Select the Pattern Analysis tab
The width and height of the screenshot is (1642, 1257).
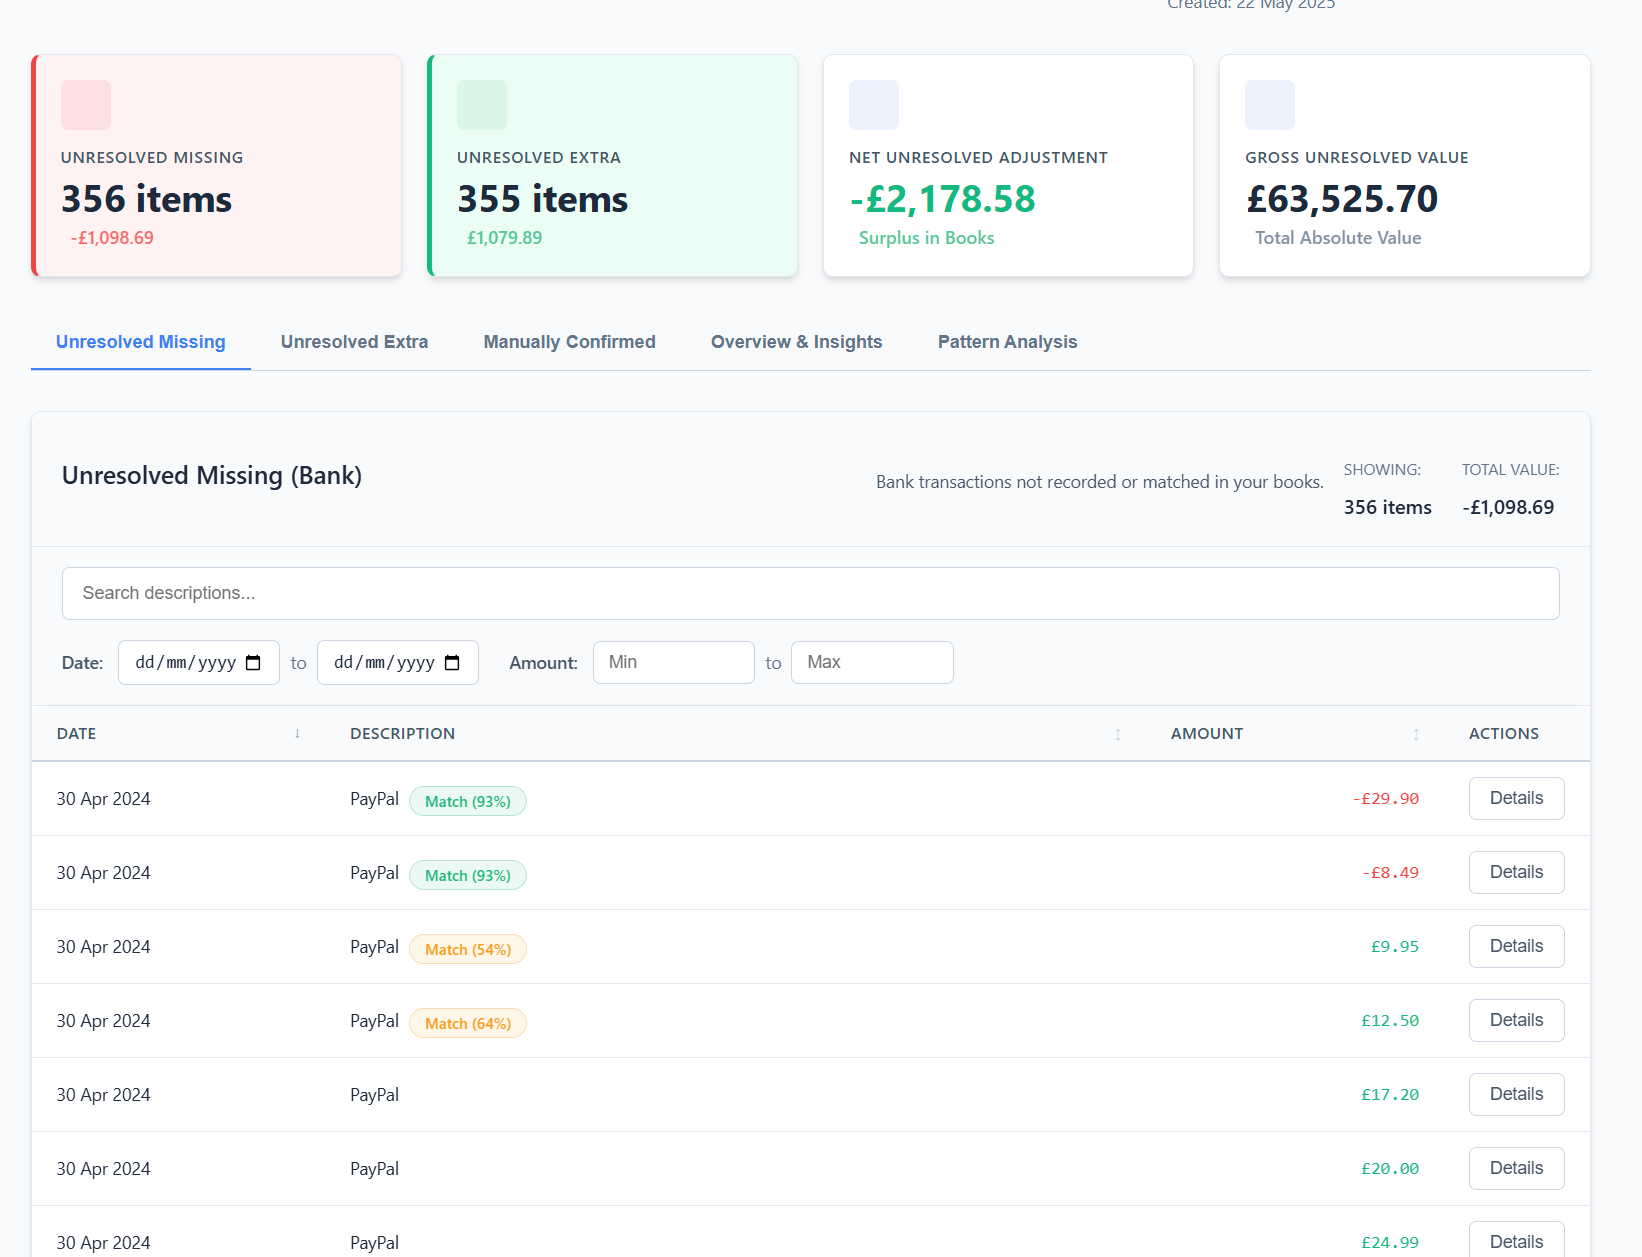1007,342
